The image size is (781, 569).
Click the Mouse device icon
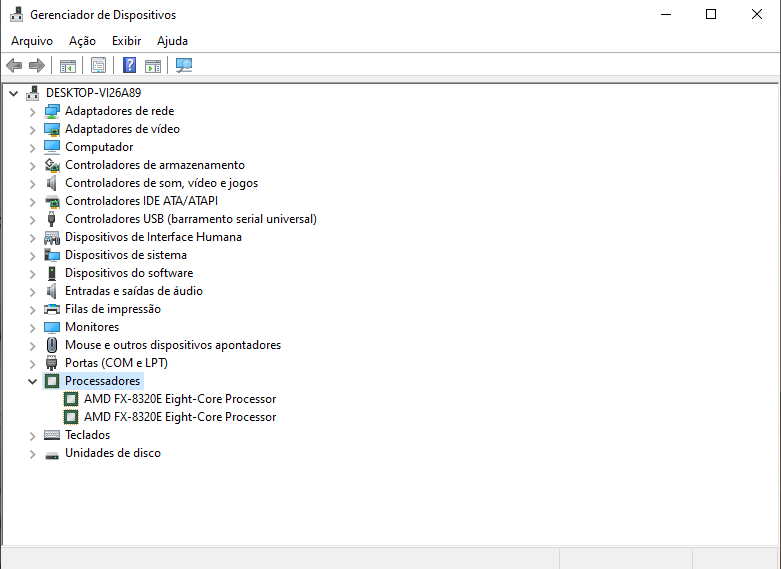point(52,345)
